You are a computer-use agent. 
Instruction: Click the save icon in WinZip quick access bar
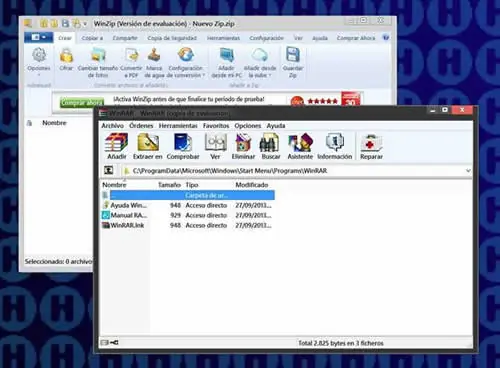pos(66,23)
